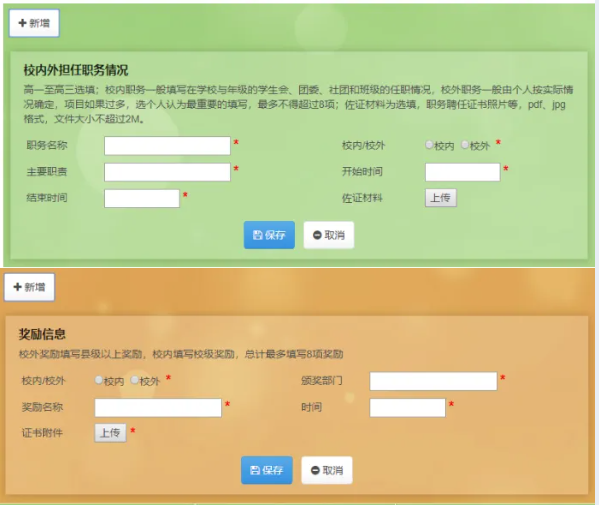Click the 奖励信息 section heading
The image size is (599, 505).
coord(42,335)
